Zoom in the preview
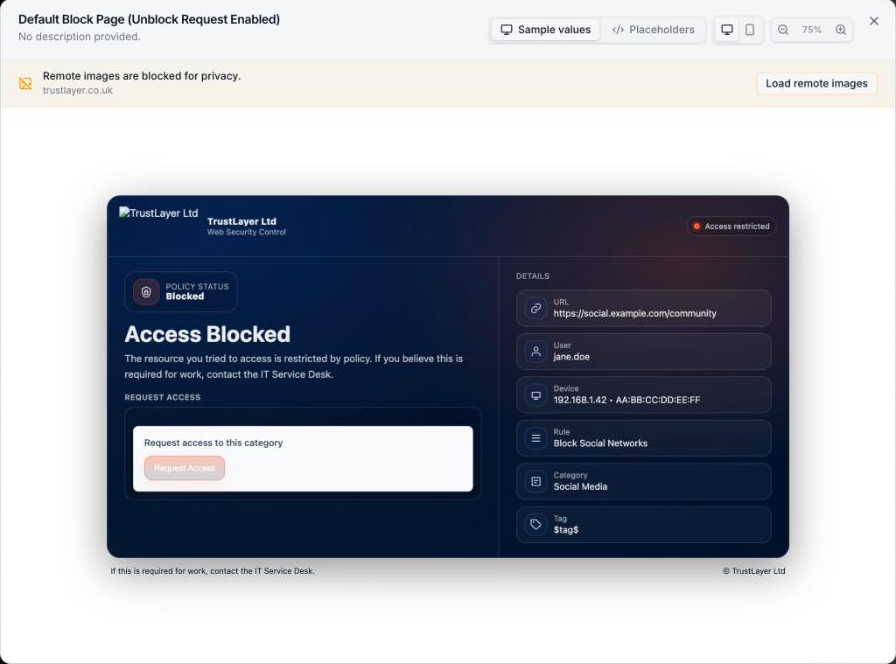The height and width of the screenshot is (664, 896). click(x=841, y=30)
